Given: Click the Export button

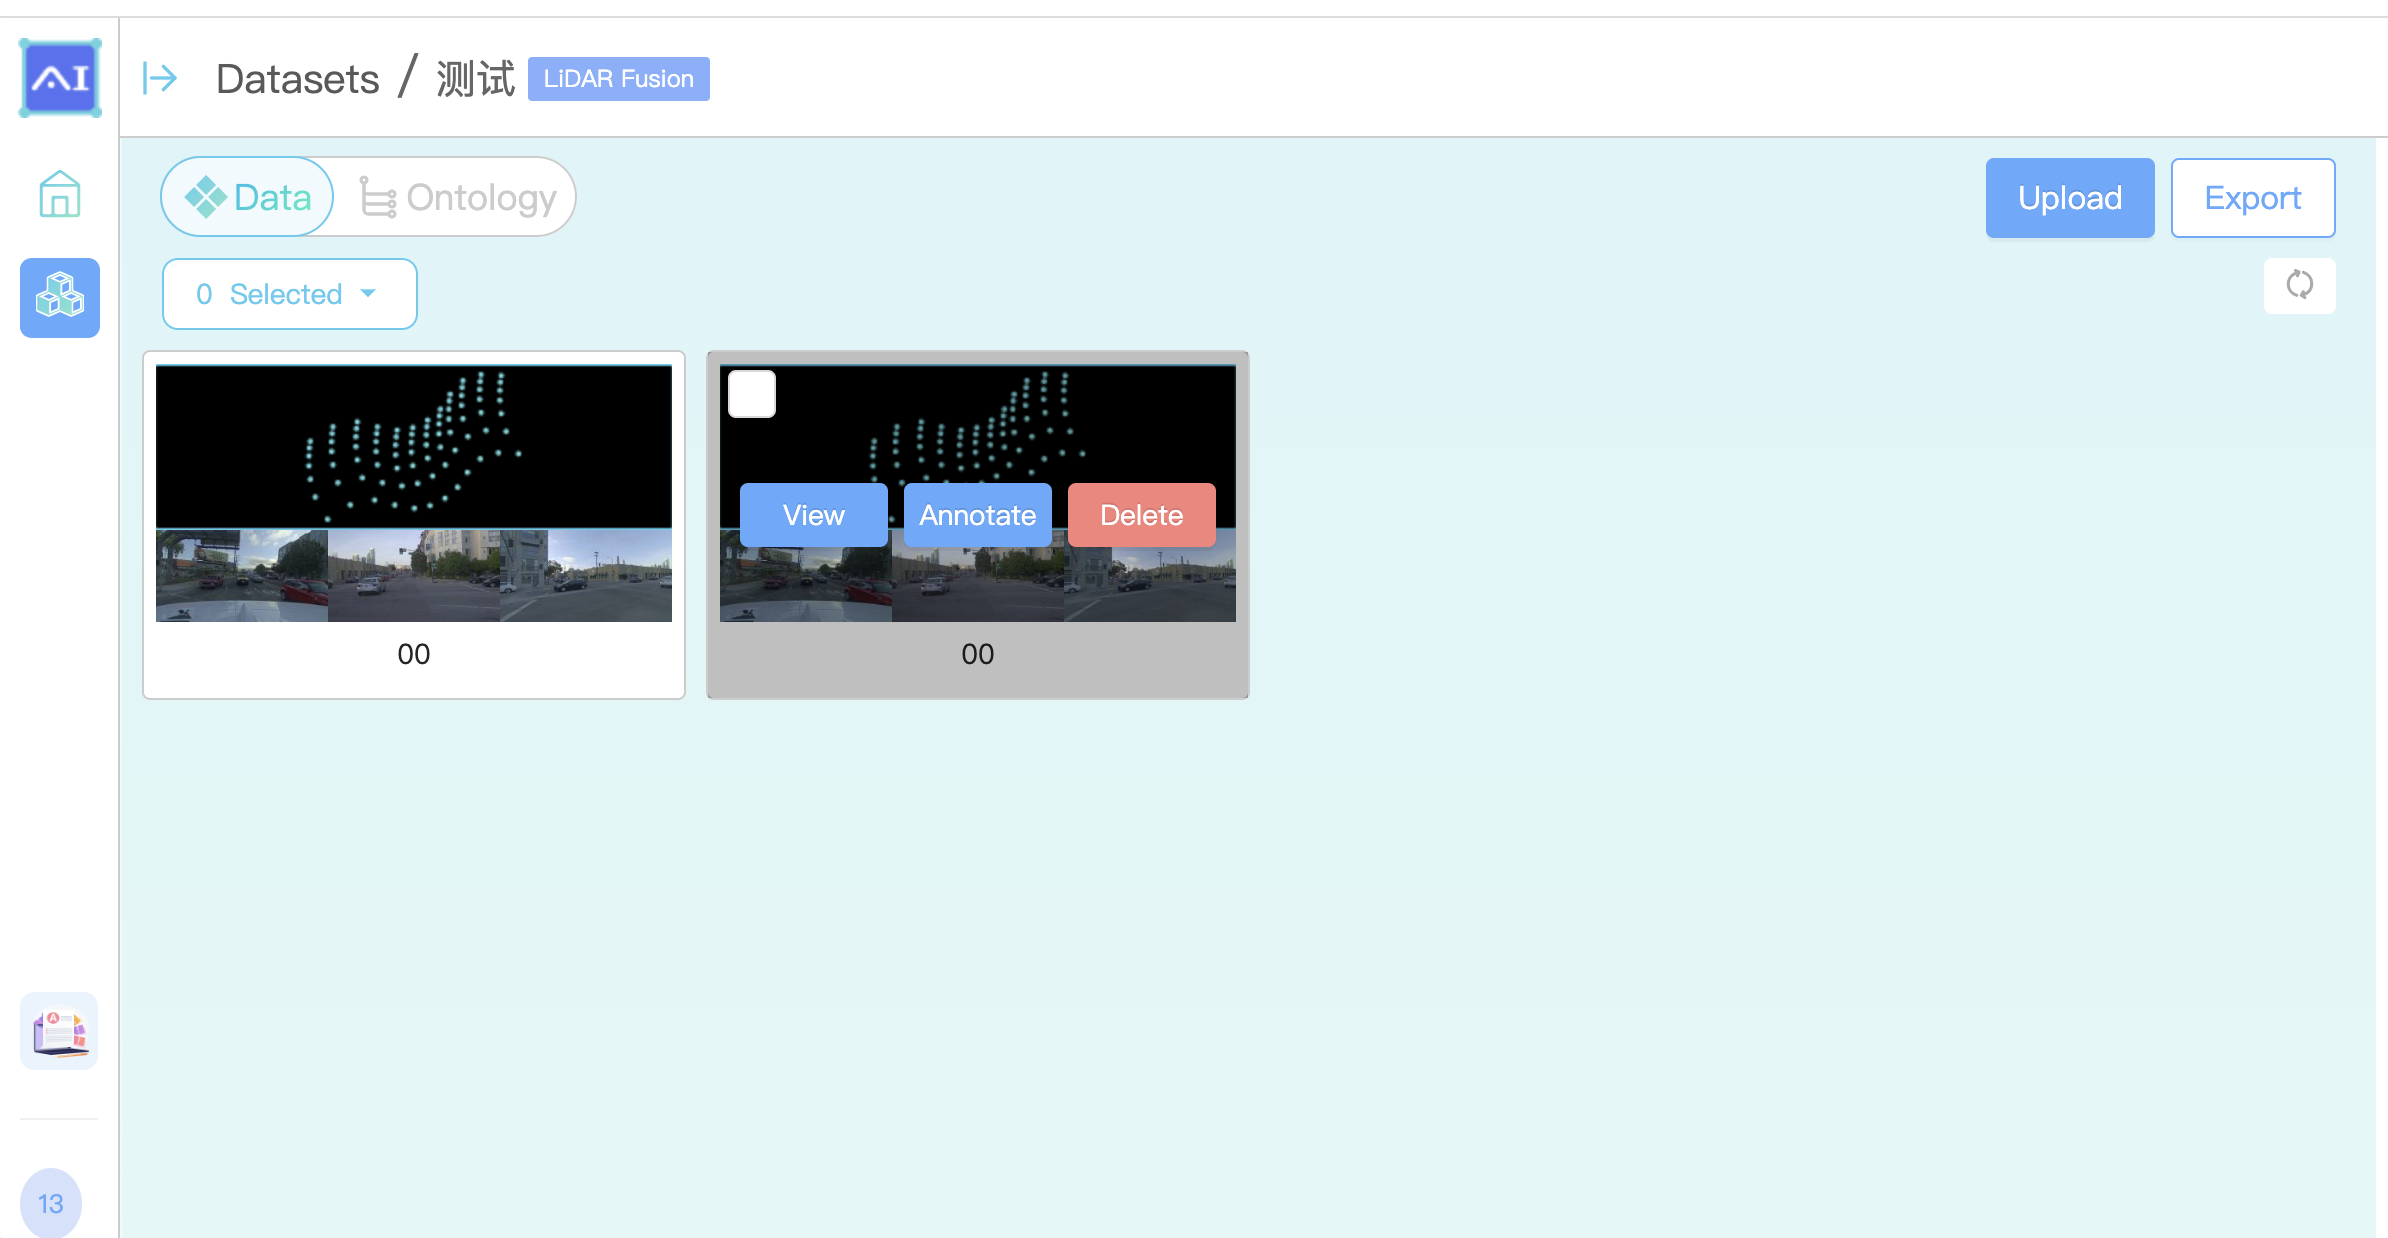Looking at the screenshot, I should (x=2252, y=198).
